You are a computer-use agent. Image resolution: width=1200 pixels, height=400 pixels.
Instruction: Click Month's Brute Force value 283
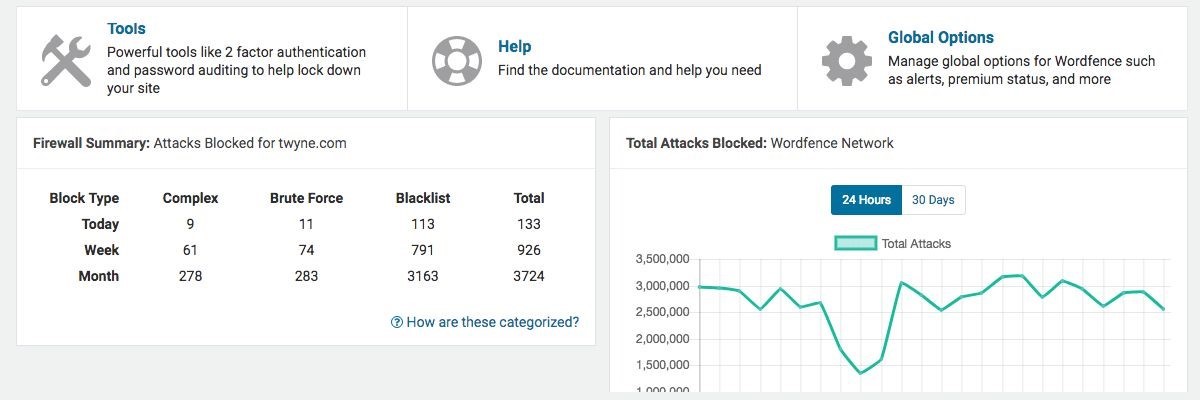point(306,276)
